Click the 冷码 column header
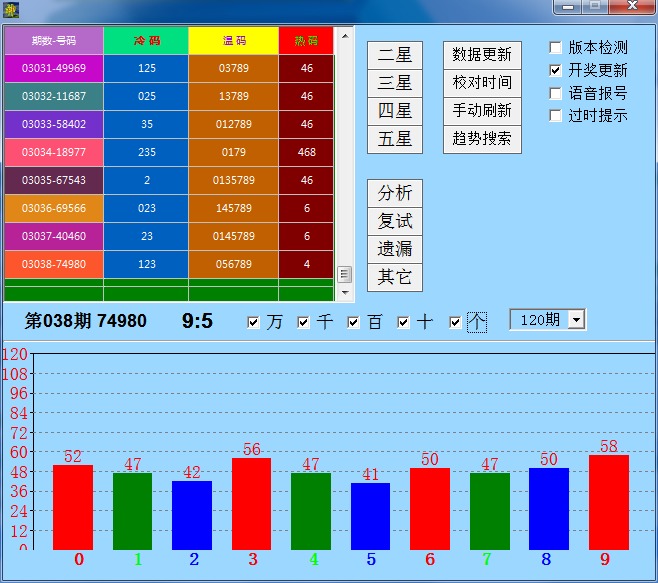 click(146, 41)
